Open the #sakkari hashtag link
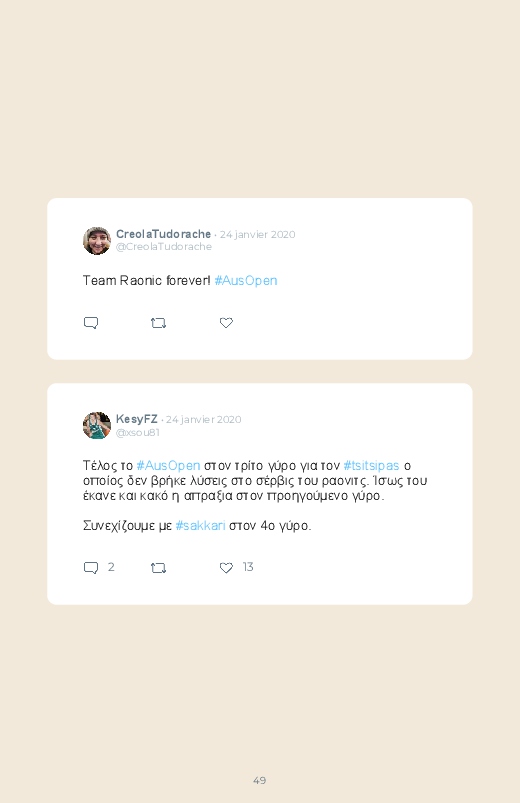The image size is (520, 803). tap(200, 526)
